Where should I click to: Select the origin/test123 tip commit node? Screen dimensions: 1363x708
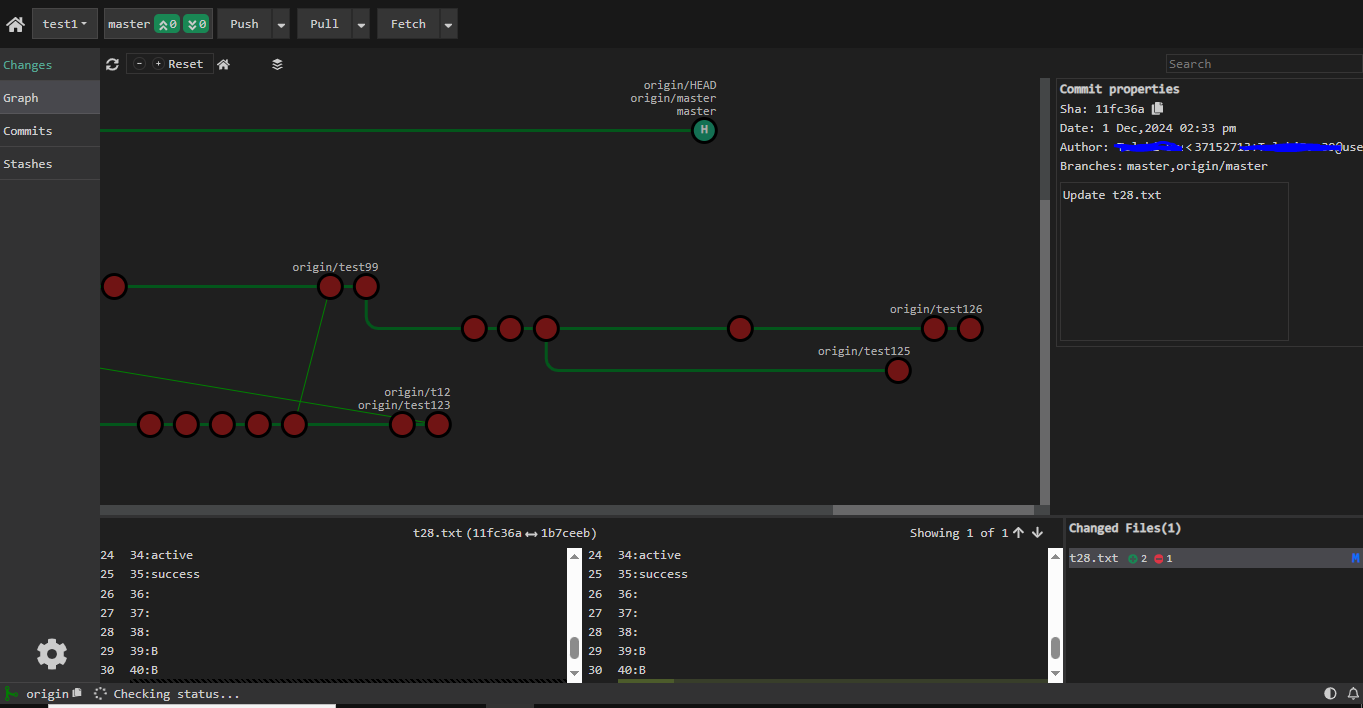tap(438, 425)
